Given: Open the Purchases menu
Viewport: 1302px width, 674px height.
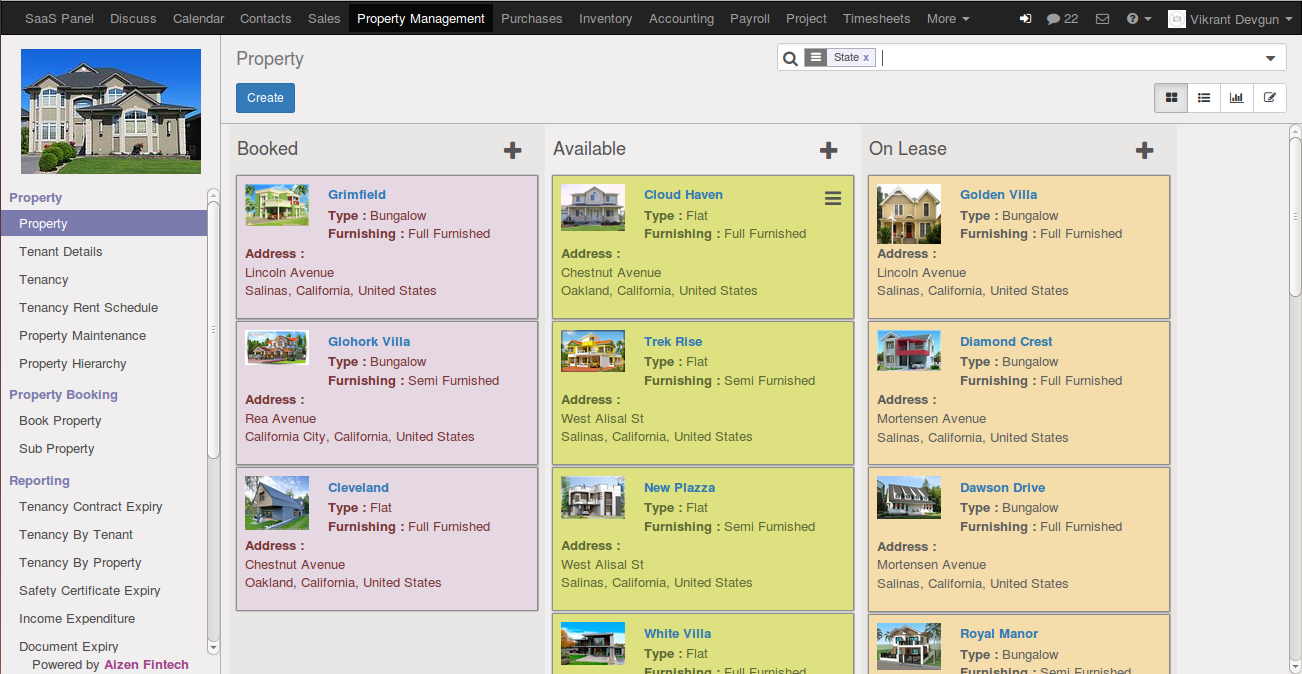Looking at the screenshot, I should point(532,19).
